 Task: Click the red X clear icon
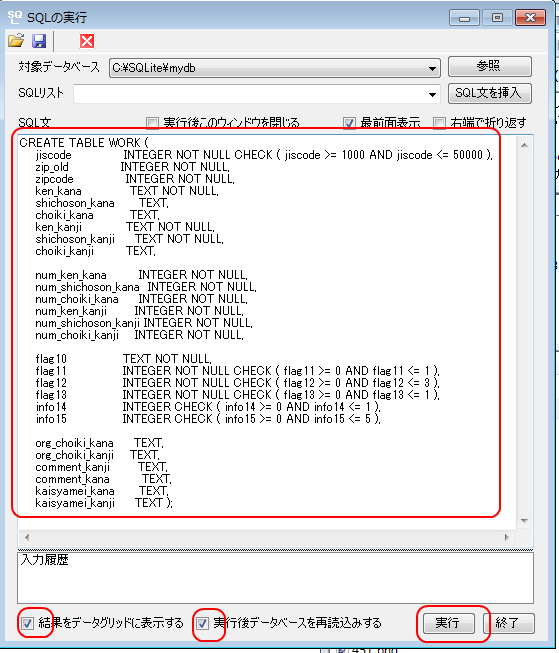[87, 41]
